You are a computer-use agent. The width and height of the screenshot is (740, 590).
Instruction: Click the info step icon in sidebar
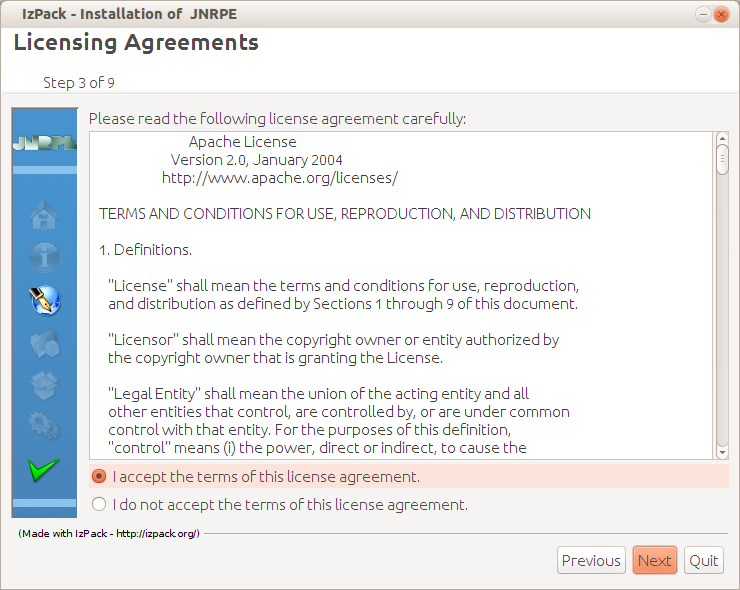[44, 258]
